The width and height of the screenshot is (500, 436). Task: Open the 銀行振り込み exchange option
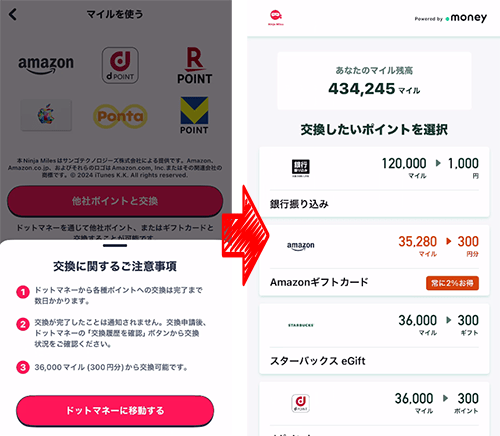pos(374,182)
